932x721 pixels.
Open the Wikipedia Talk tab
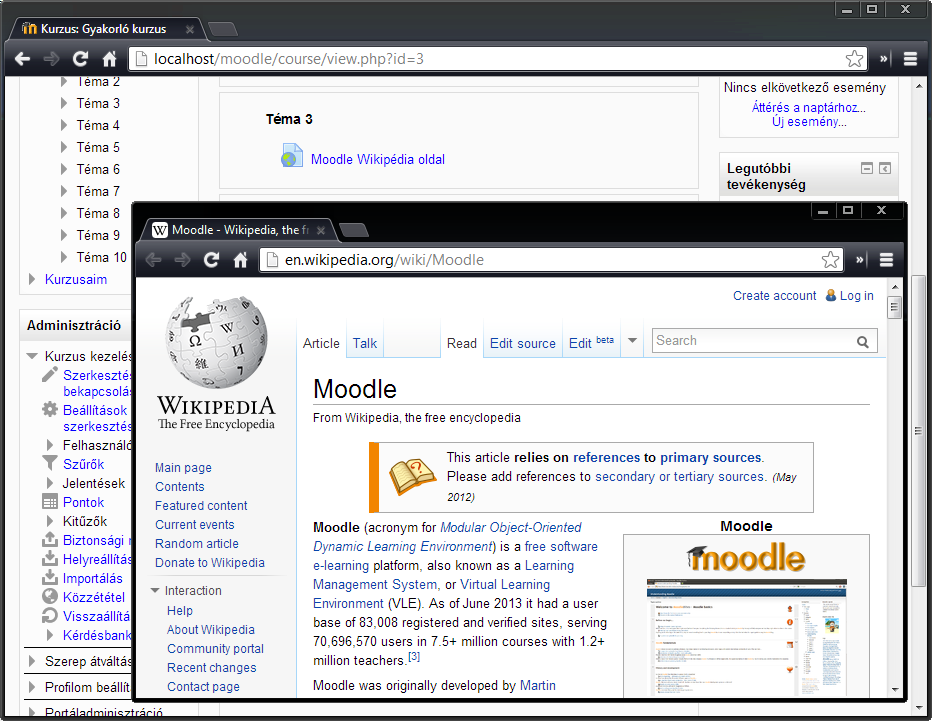364,343
